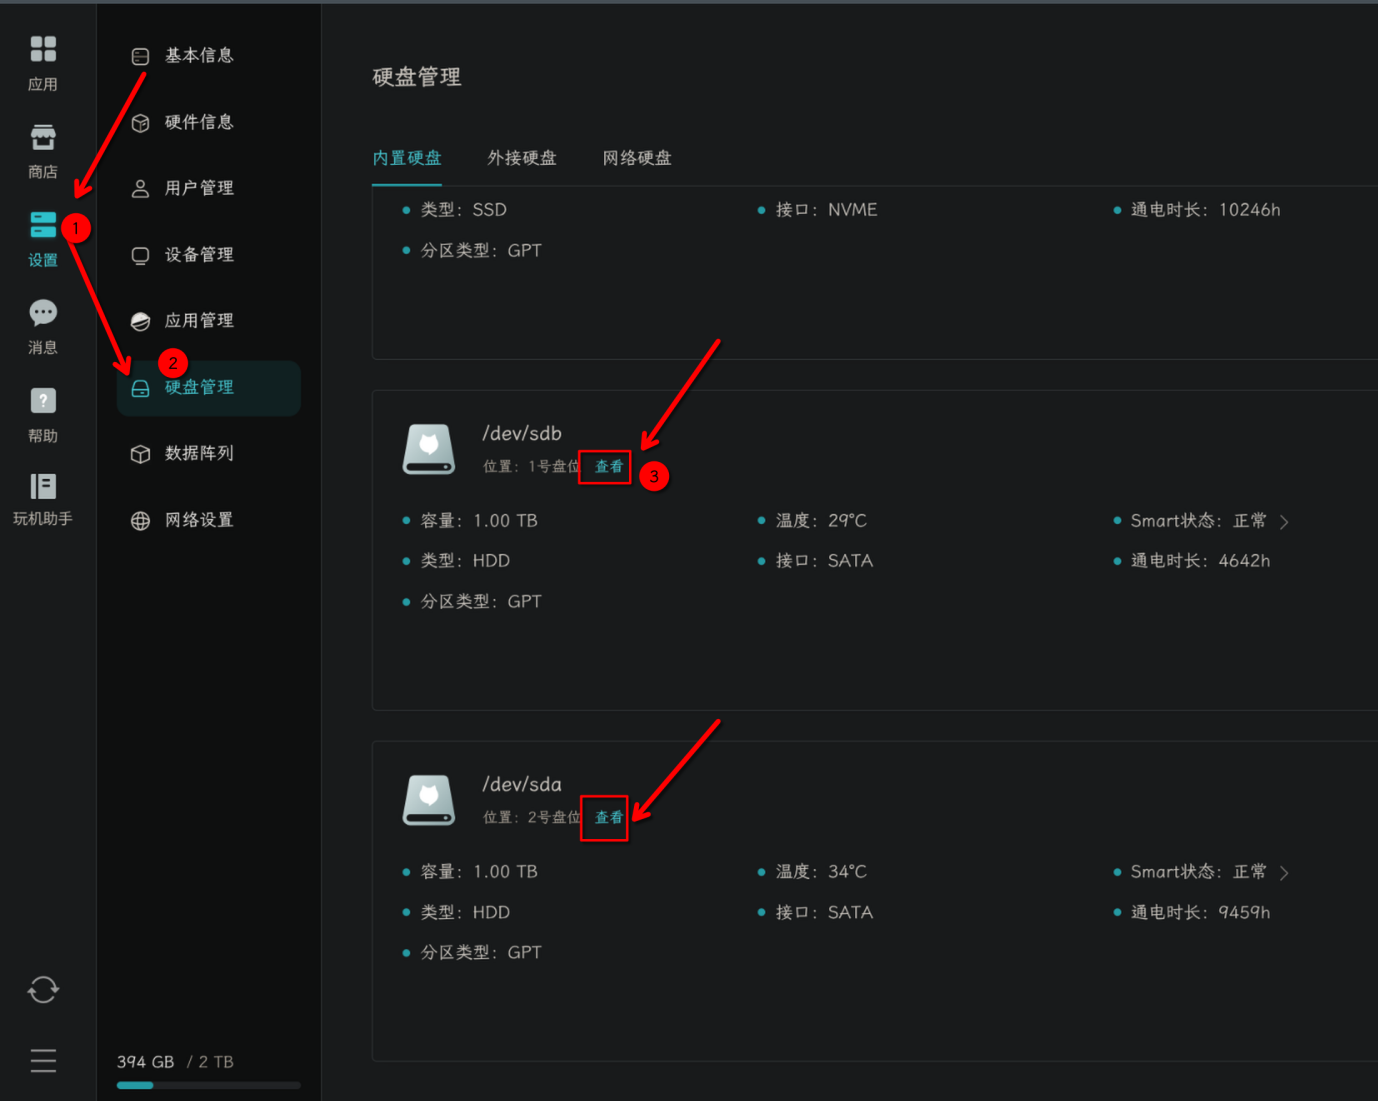1378x1101 pixels.
Task: Click the 硬盘管理 drive icon
Action: 141,388
